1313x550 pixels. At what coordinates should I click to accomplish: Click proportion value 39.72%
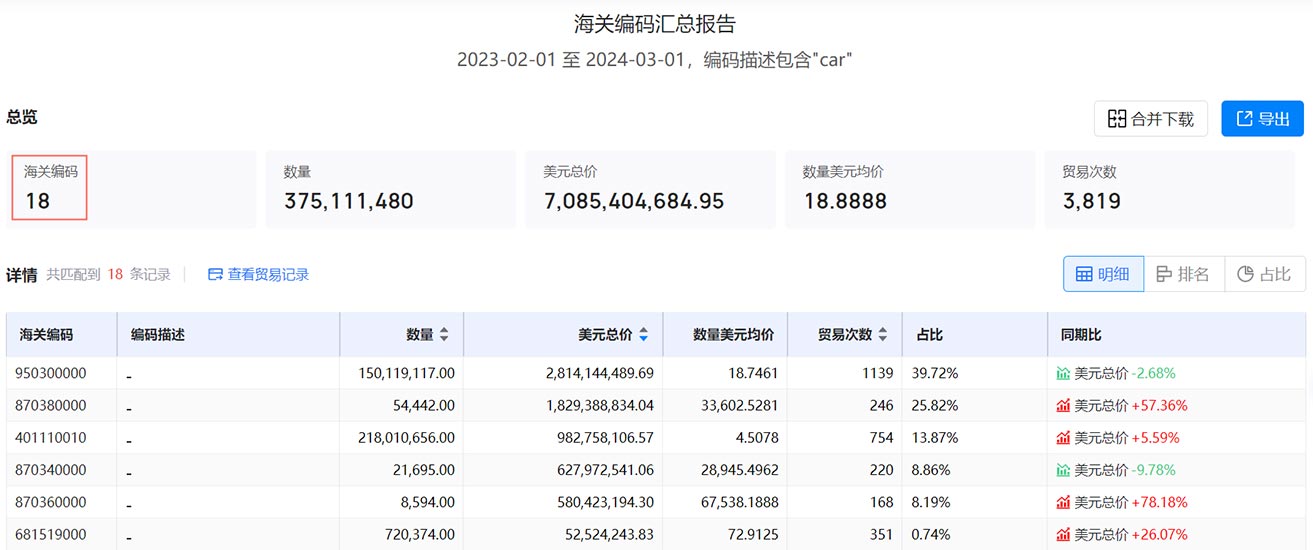point(935,373)
